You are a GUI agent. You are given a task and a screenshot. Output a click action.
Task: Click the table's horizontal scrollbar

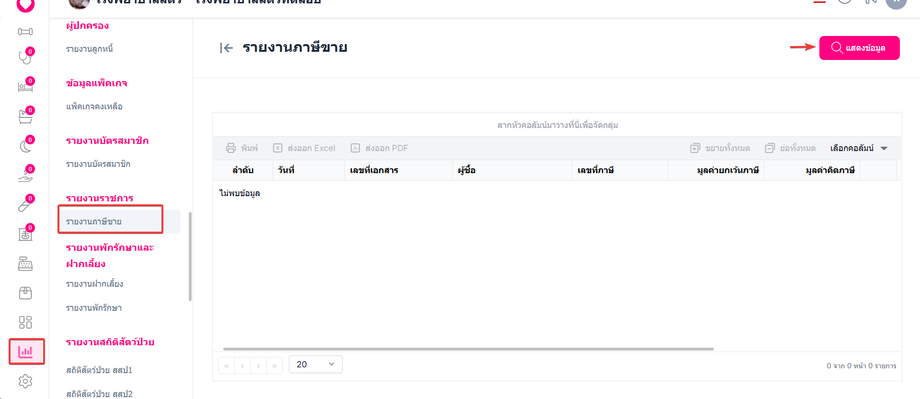click(x=468, y=349)
